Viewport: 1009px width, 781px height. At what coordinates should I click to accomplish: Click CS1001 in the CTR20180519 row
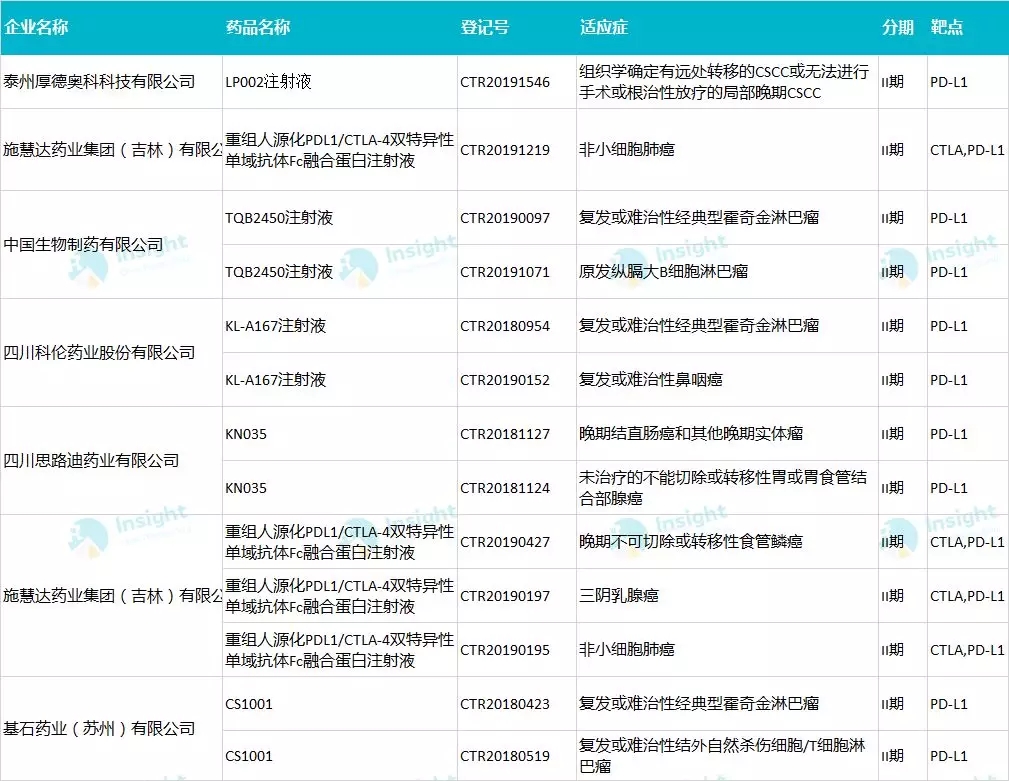[249, 756]
